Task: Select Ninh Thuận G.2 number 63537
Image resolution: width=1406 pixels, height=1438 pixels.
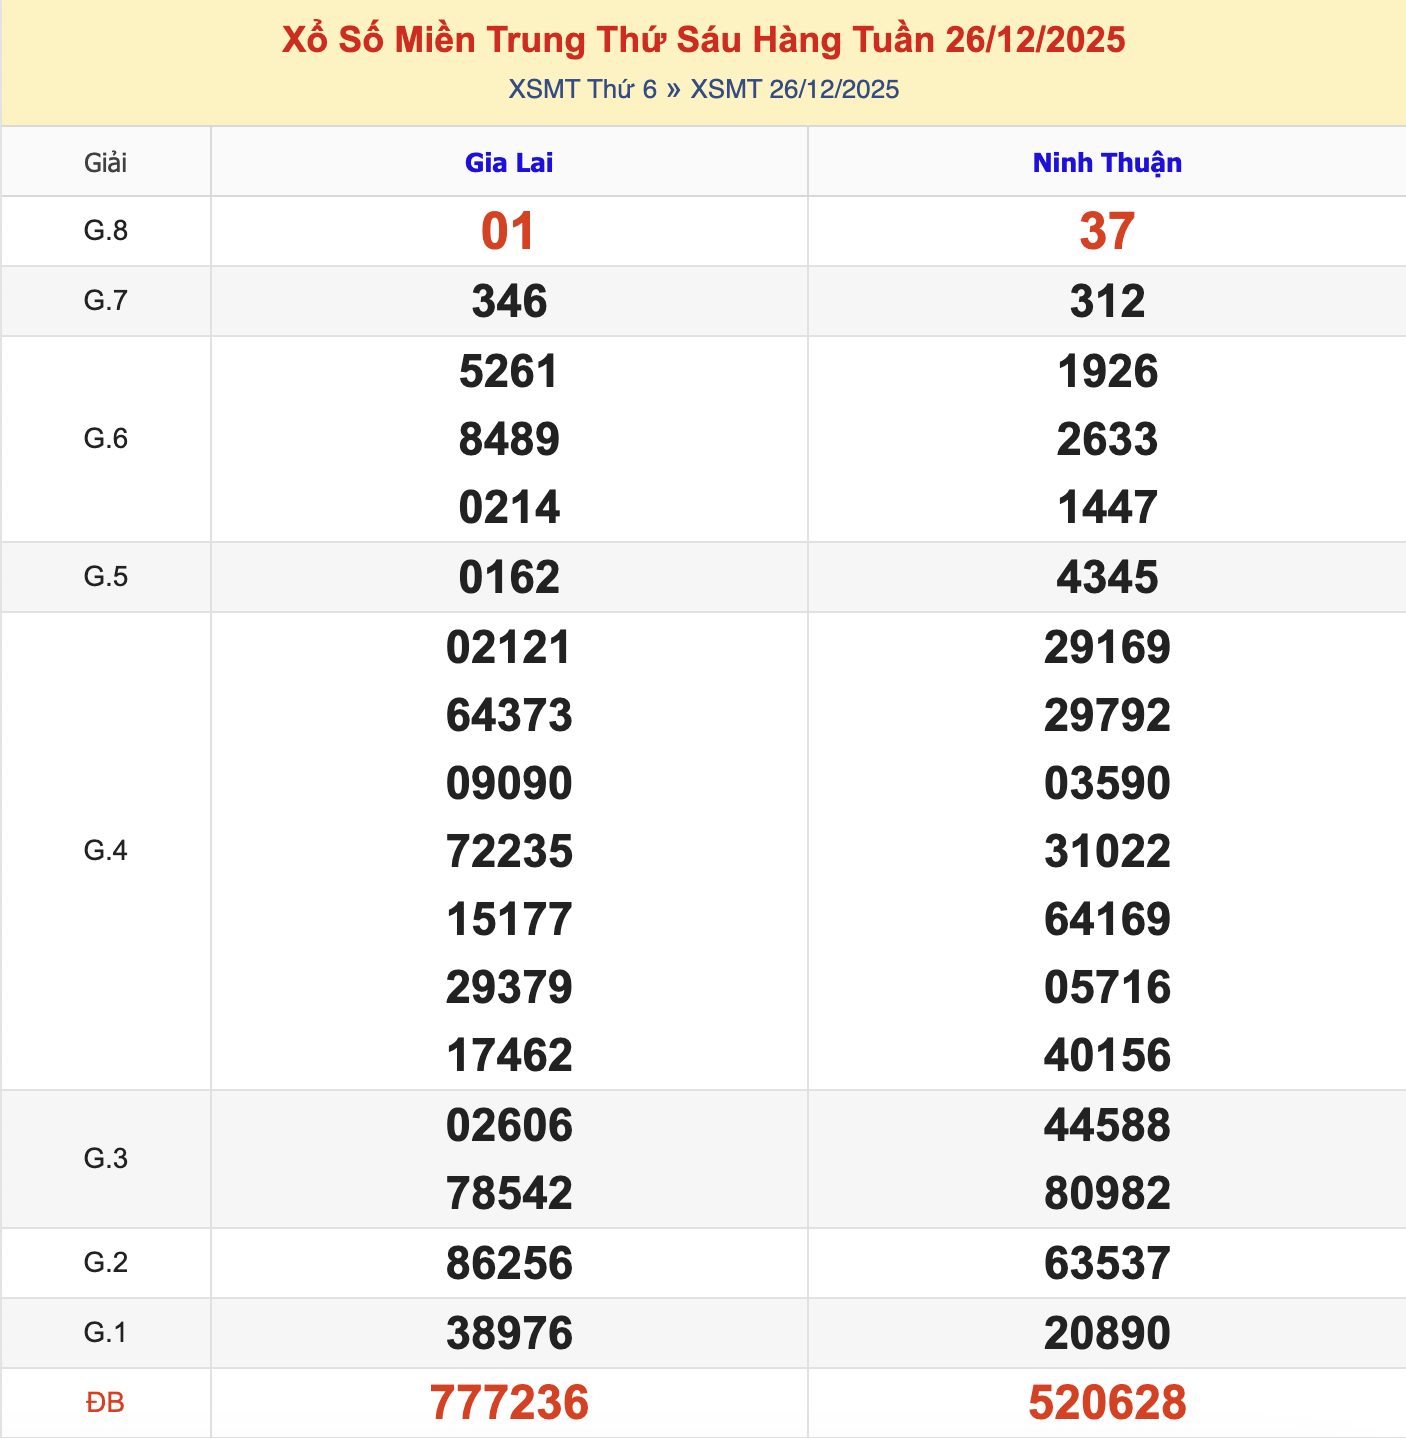Action: pos(1106,1263)
